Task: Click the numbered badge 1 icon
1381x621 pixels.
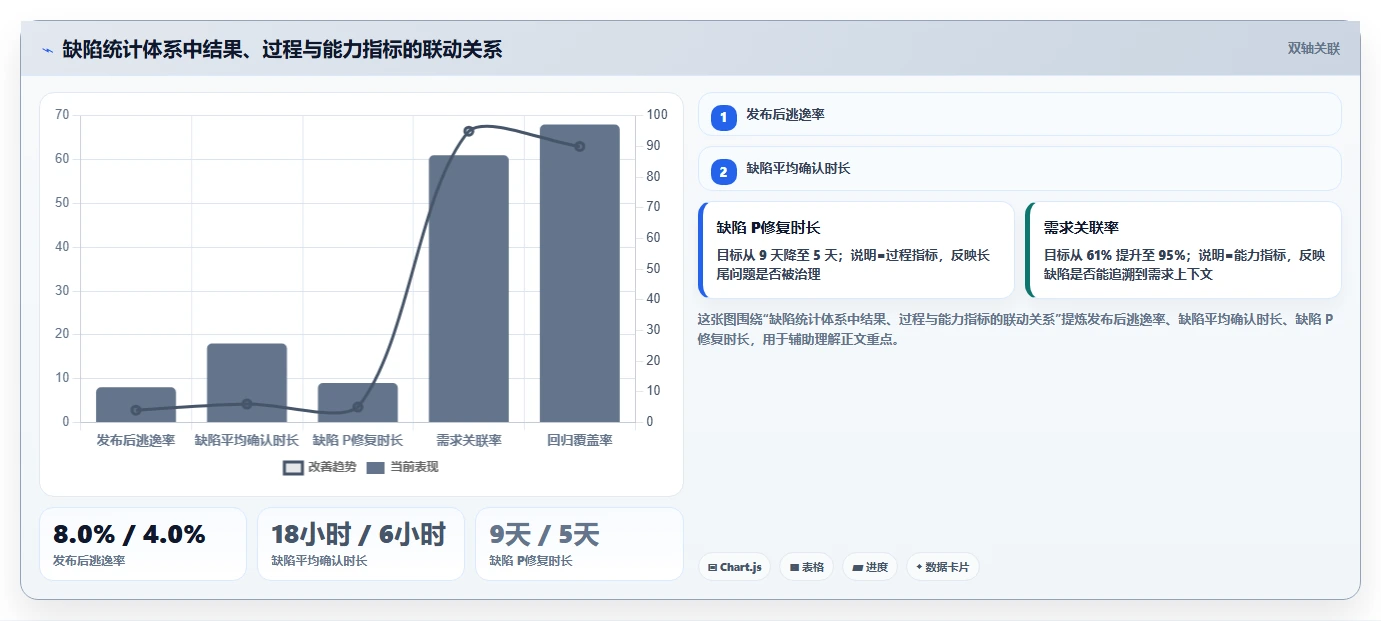Action: 724,117
